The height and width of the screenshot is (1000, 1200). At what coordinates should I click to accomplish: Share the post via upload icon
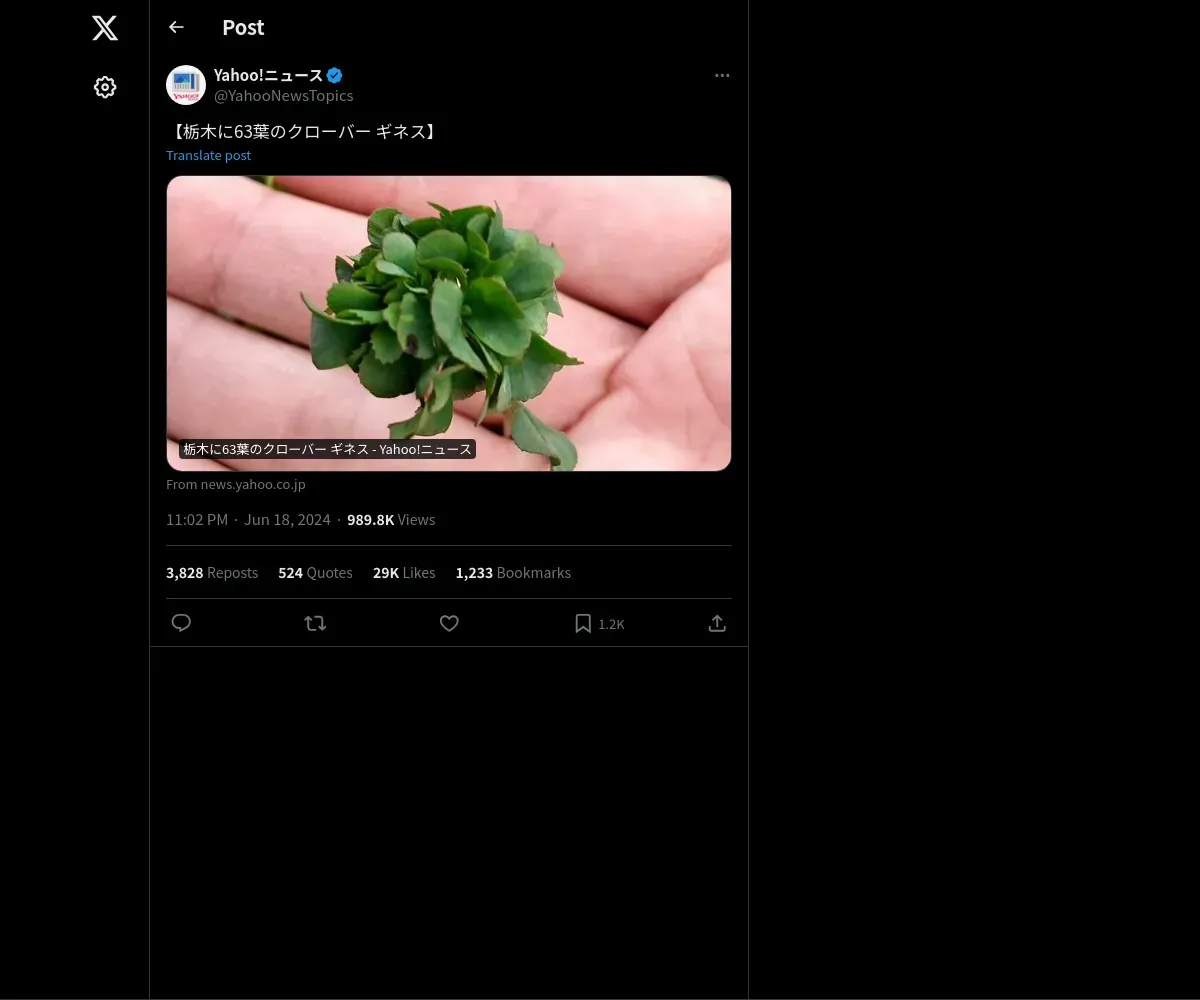coord(717,623)
